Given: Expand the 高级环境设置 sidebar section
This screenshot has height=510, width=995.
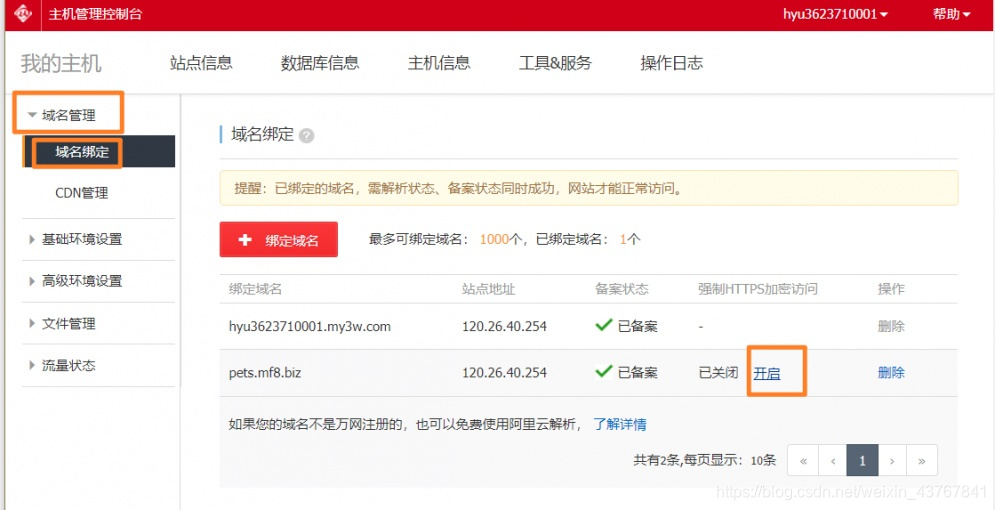Looking at the screenshot, I should pos(81,281).
